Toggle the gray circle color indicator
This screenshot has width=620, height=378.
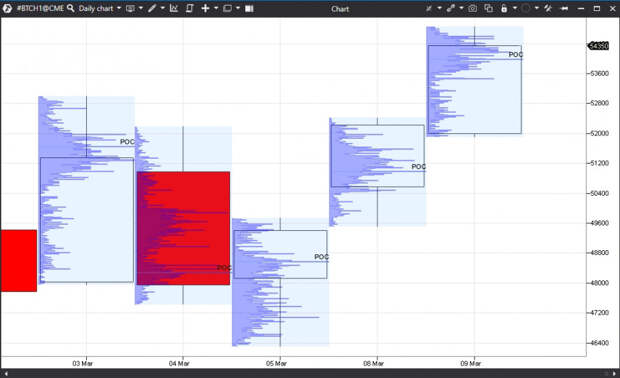click(x=525, y=8)
